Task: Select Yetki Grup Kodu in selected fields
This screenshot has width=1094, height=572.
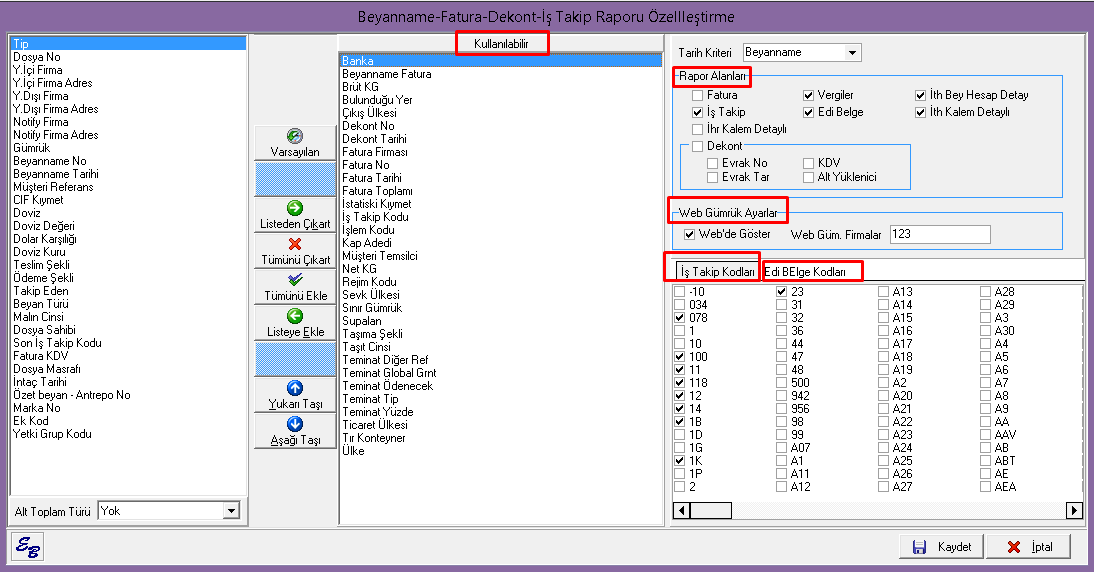Action: pos(128,434)
